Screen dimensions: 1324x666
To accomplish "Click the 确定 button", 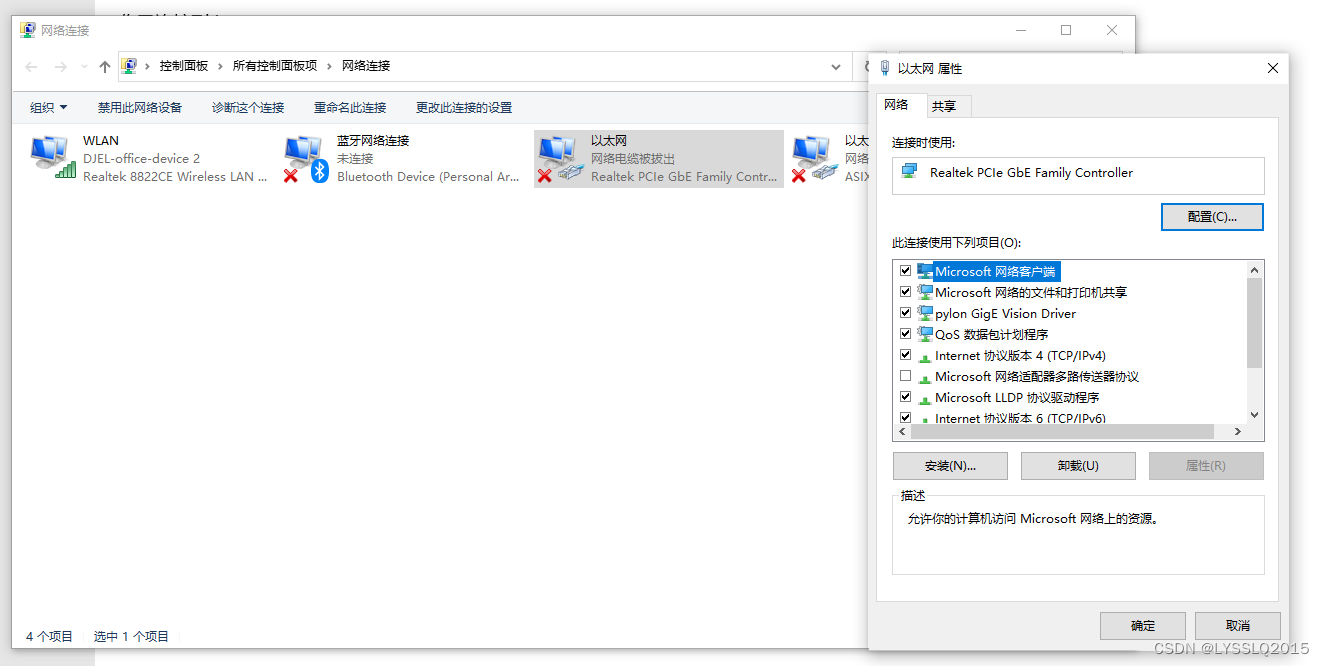I will [1143, 626].
